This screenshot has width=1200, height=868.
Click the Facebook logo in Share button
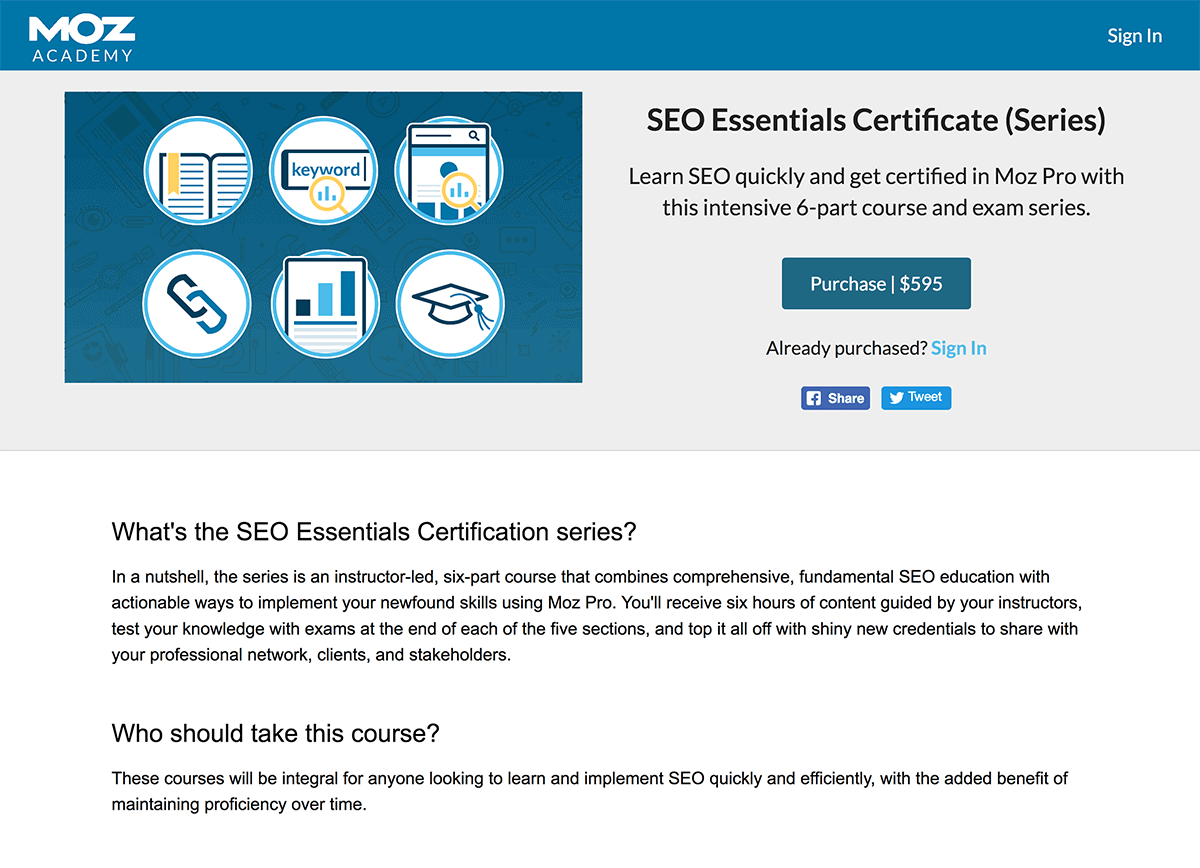pos(814,398)
